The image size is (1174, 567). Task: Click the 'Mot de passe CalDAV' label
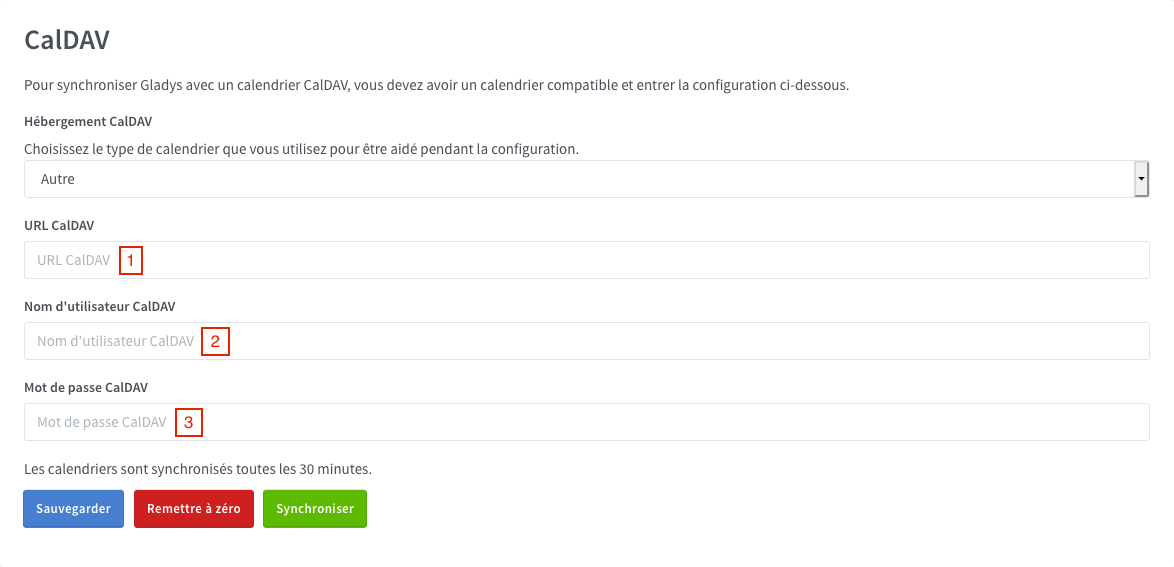coord(86,387)
